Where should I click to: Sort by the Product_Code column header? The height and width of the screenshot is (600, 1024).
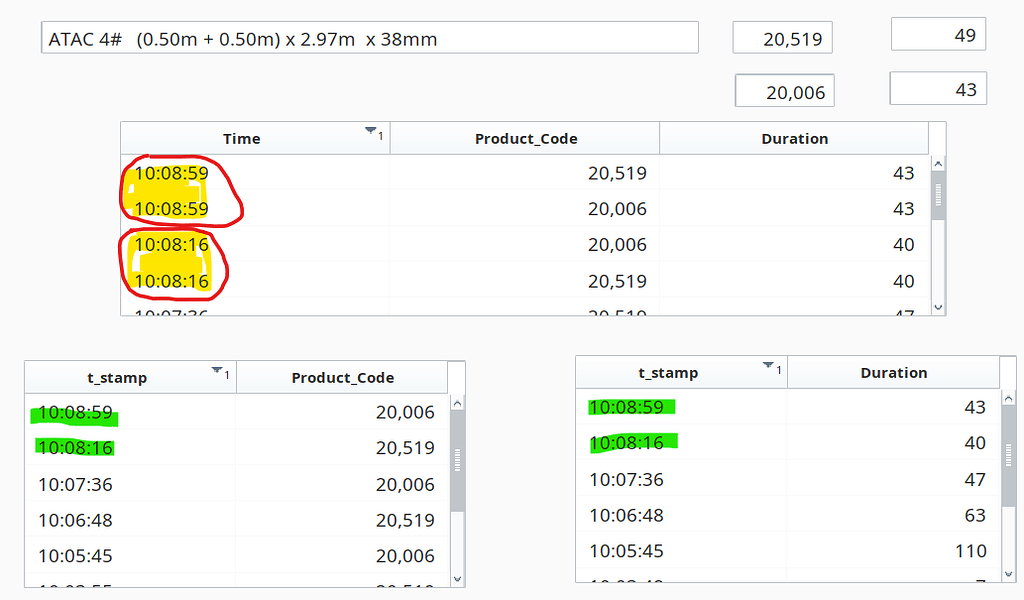(524, 138)
